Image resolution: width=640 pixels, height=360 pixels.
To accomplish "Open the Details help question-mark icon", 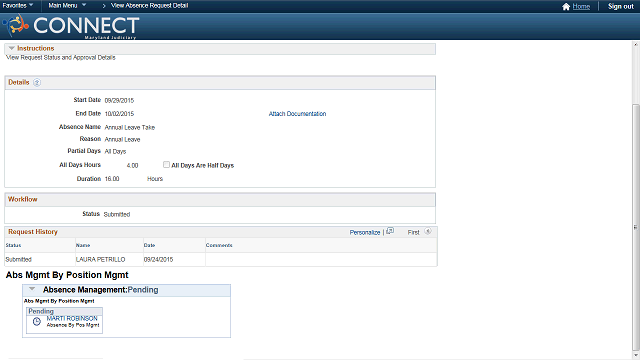I will (37, 82).
